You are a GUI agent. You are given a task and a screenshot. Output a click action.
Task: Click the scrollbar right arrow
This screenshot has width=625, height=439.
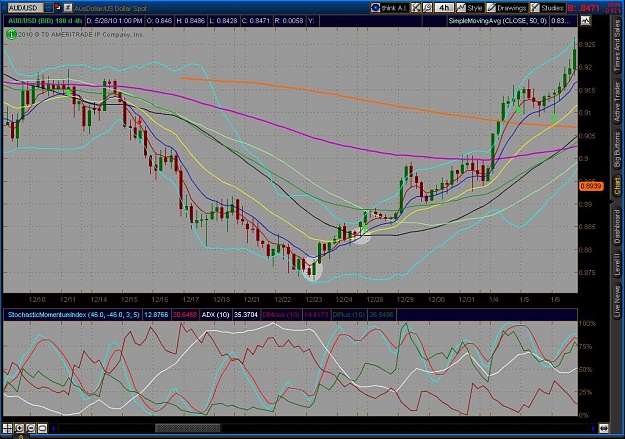point(593,428)
